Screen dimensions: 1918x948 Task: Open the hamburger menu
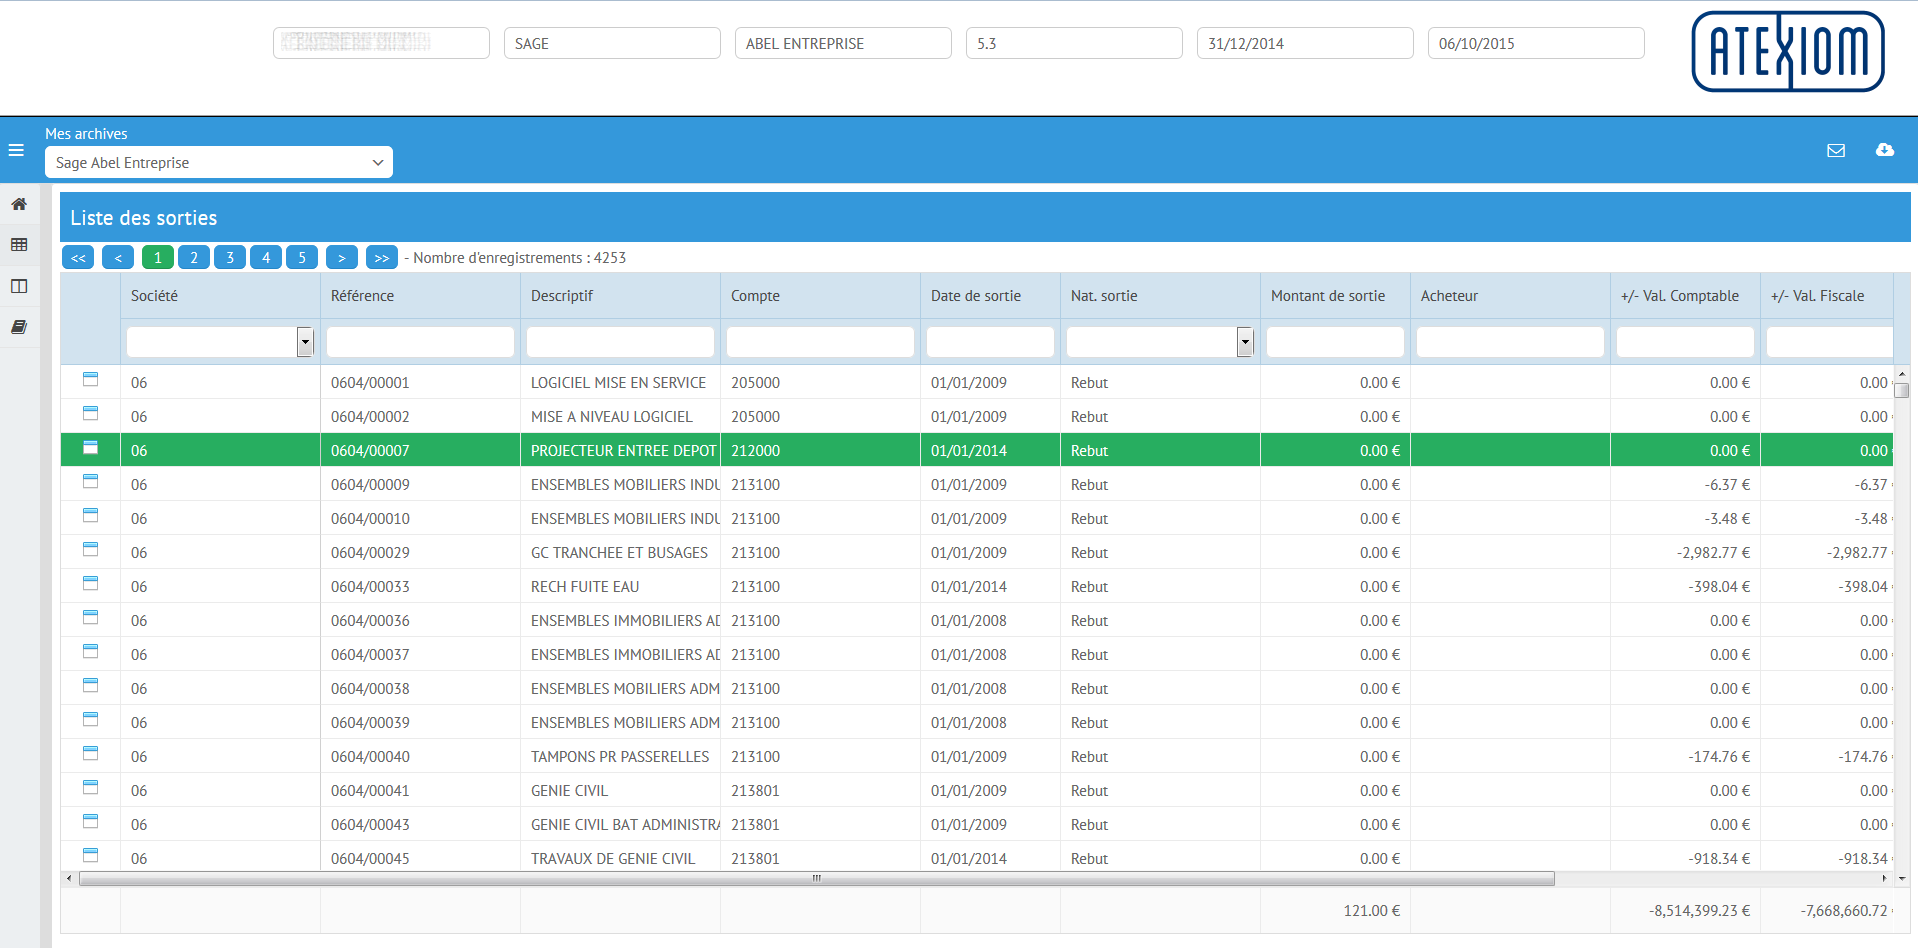16,150
